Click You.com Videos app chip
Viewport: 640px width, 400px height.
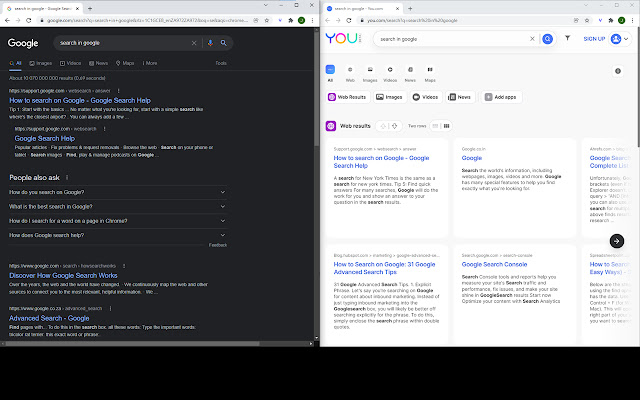(x=425, y=97)
